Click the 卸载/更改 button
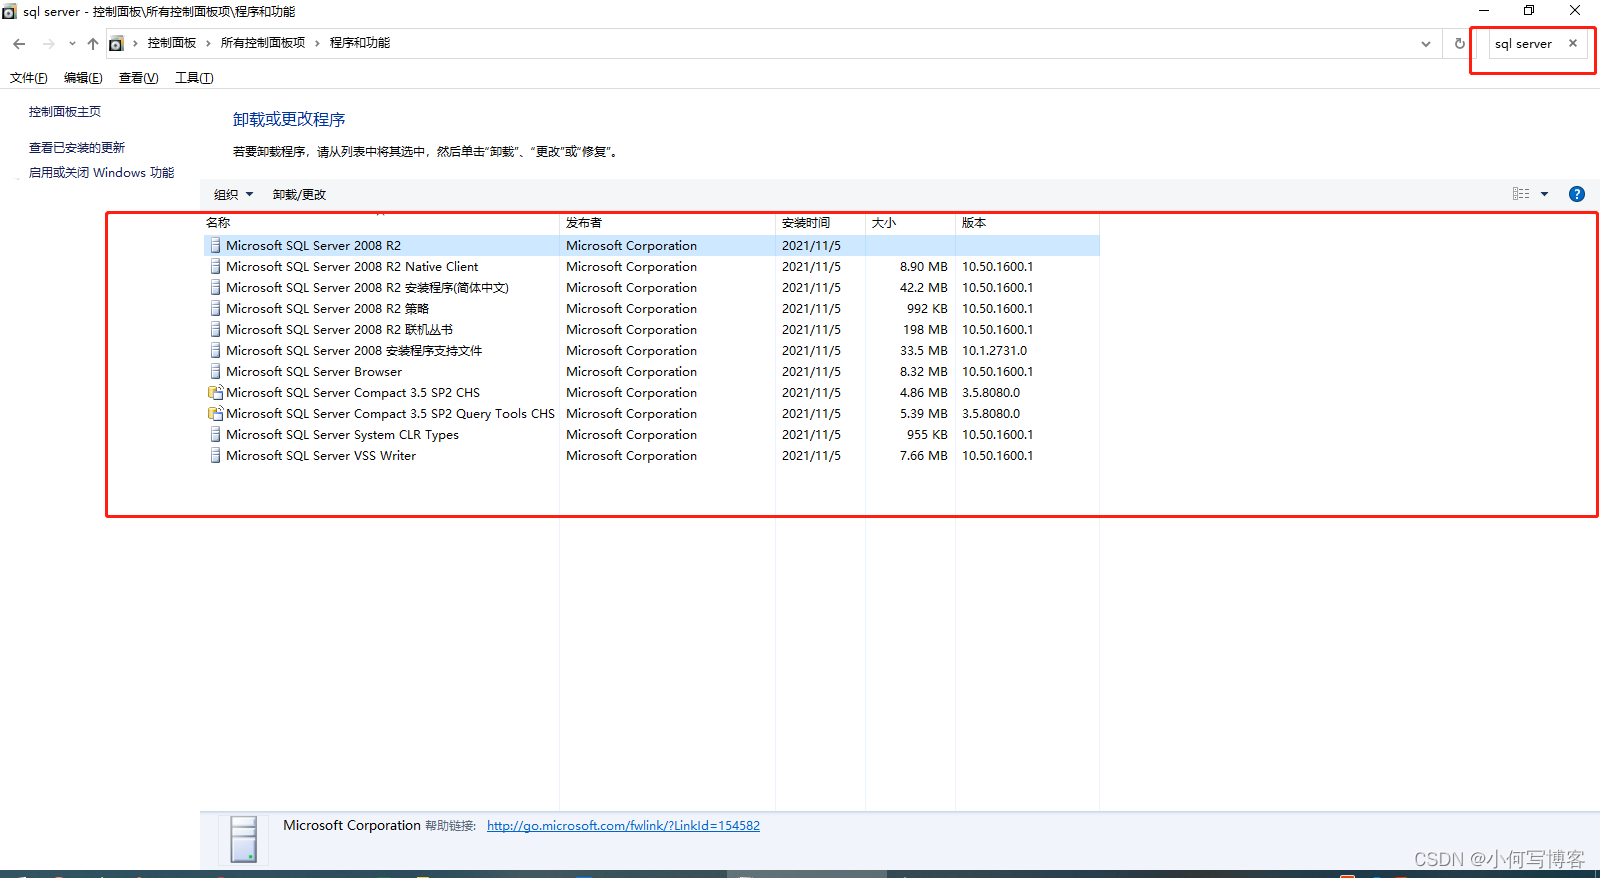 coord(299,194)
